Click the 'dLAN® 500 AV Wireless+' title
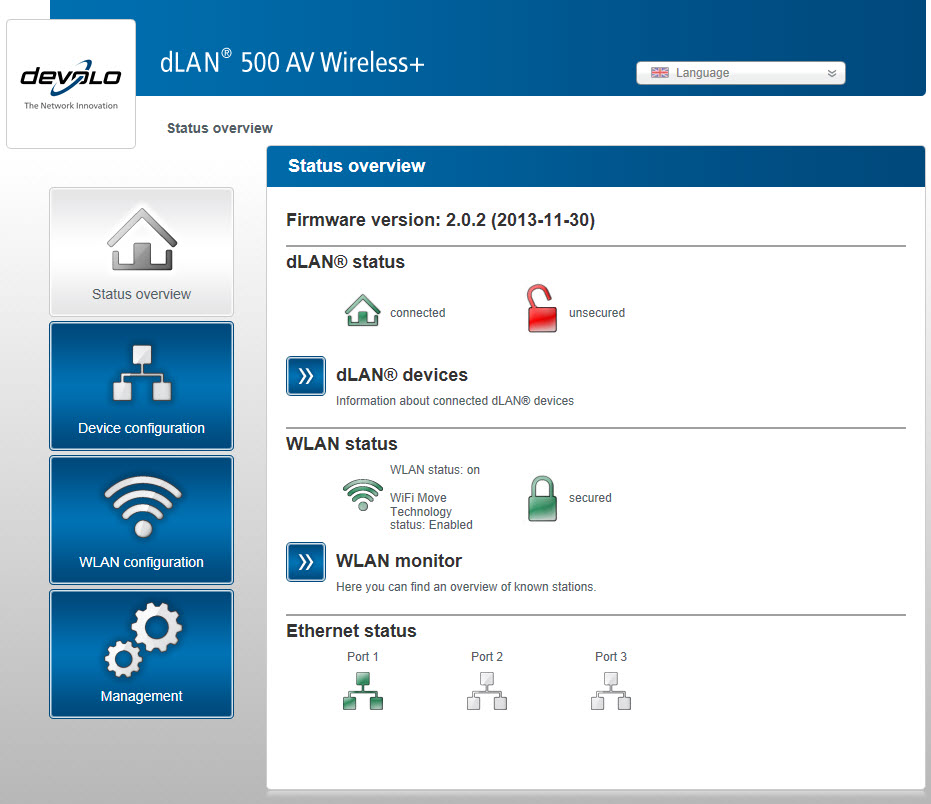The image size is (931, 804). point(292,62)
